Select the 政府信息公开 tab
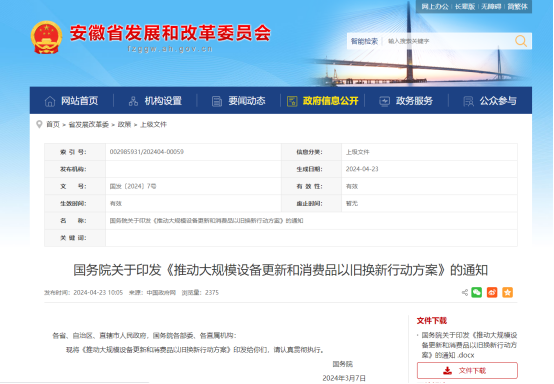The height and width of the screenshot is (384, 554). click(x=322, y=101)
